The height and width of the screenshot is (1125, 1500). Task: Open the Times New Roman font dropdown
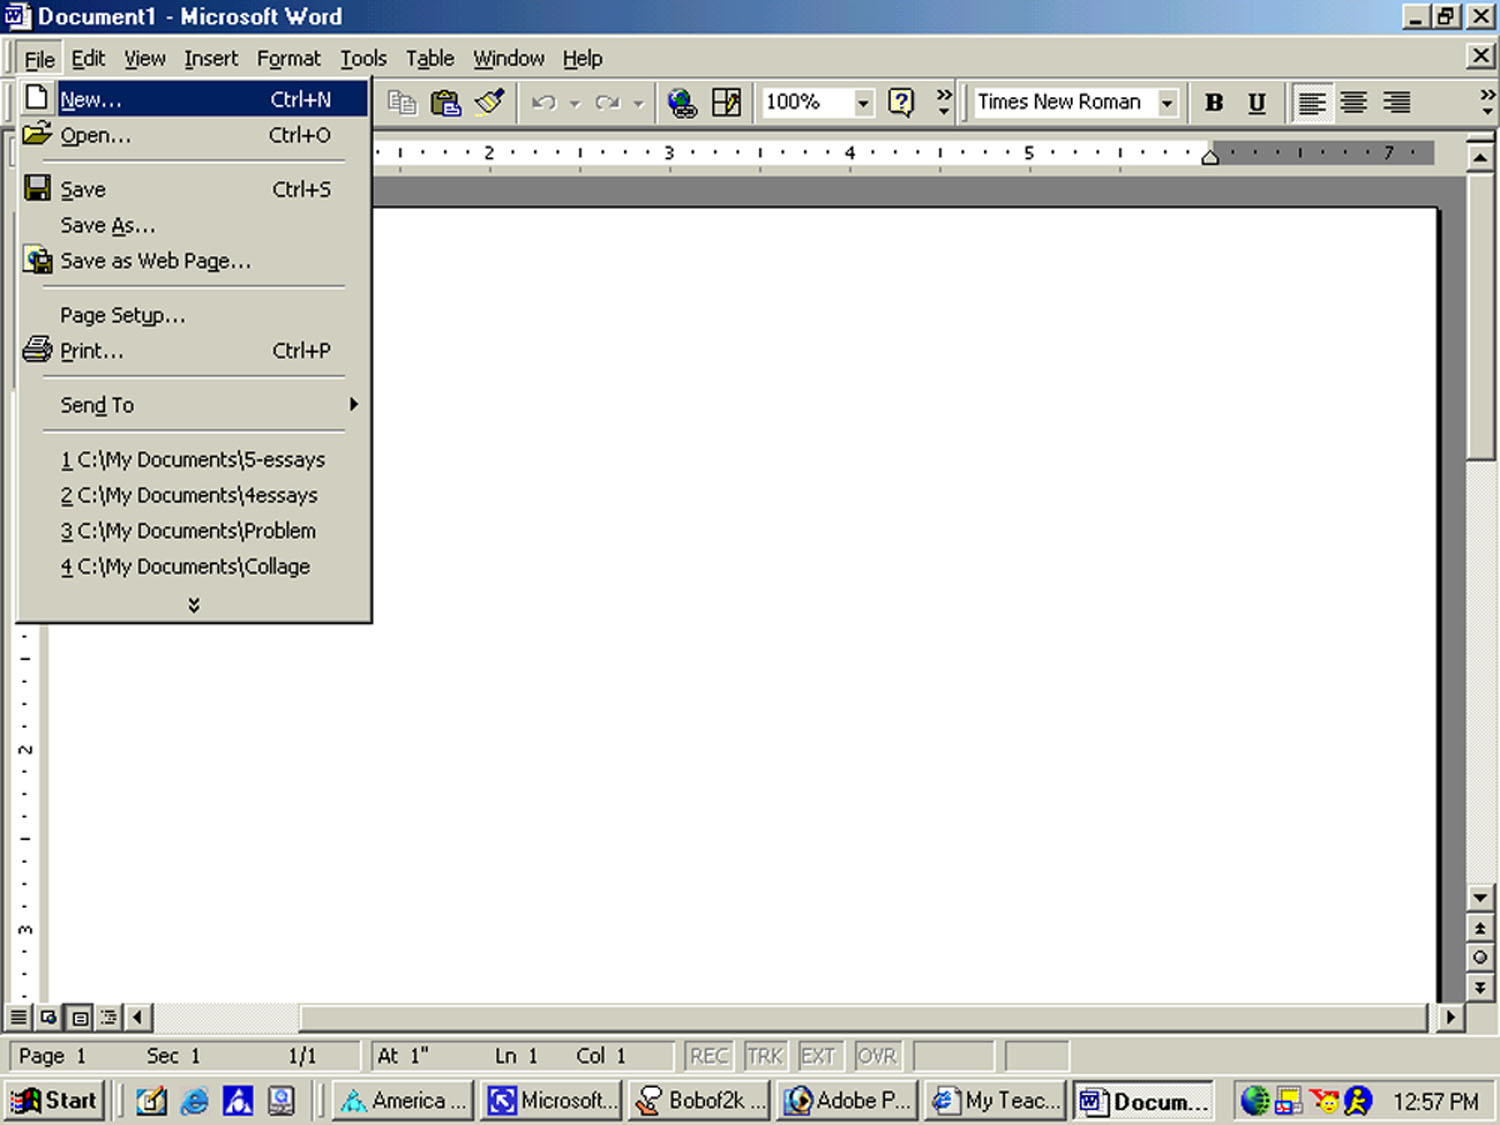(1166, 102)
